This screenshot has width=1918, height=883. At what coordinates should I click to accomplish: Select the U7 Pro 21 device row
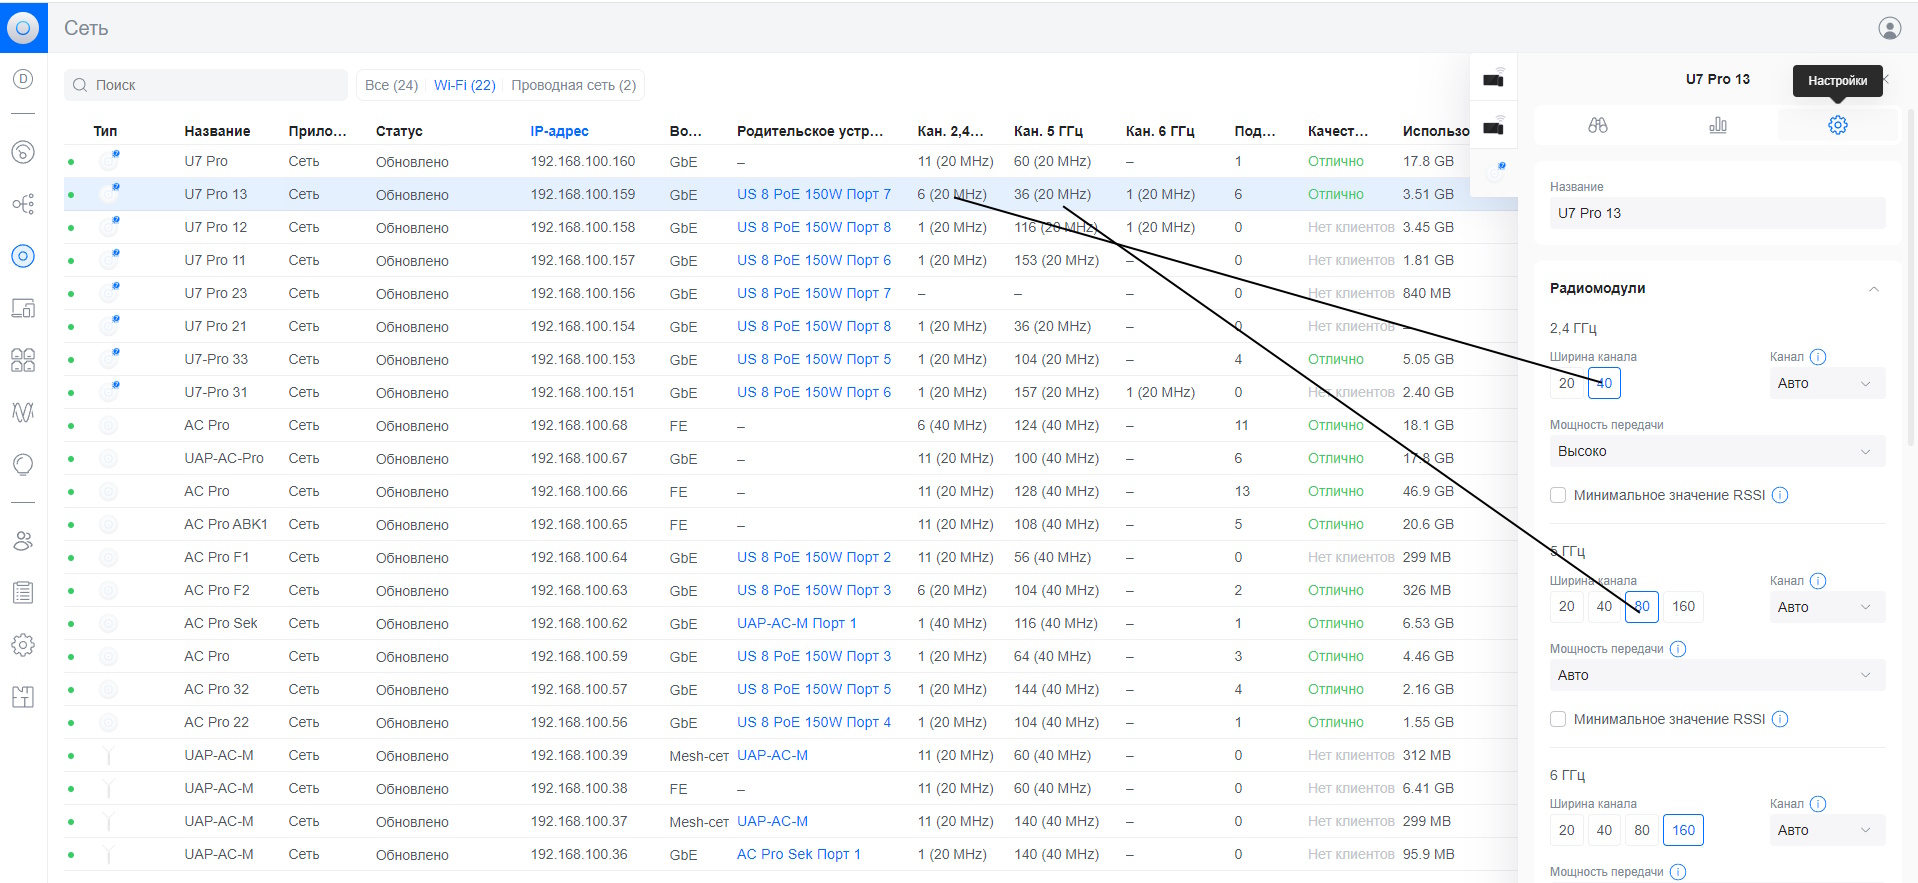click(x=790, y=326)
